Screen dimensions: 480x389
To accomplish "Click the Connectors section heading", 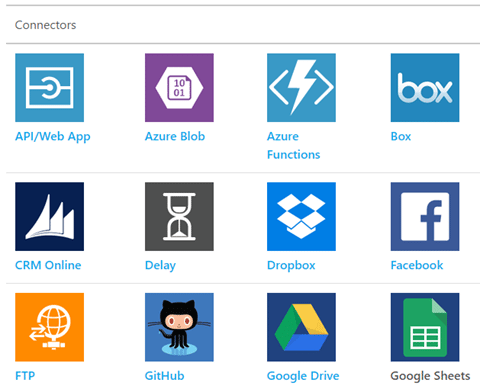I will (x=45, y=25).
